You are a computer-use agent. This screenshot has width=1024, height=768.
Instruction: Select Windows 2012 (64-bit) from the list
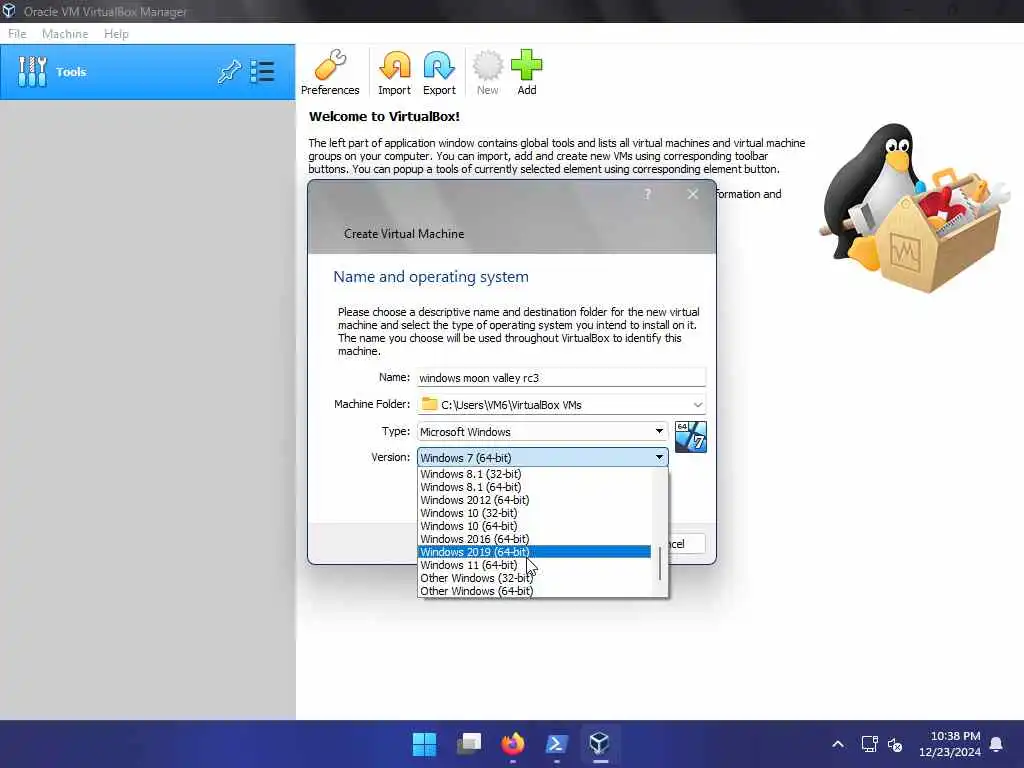tap(534, 500)
